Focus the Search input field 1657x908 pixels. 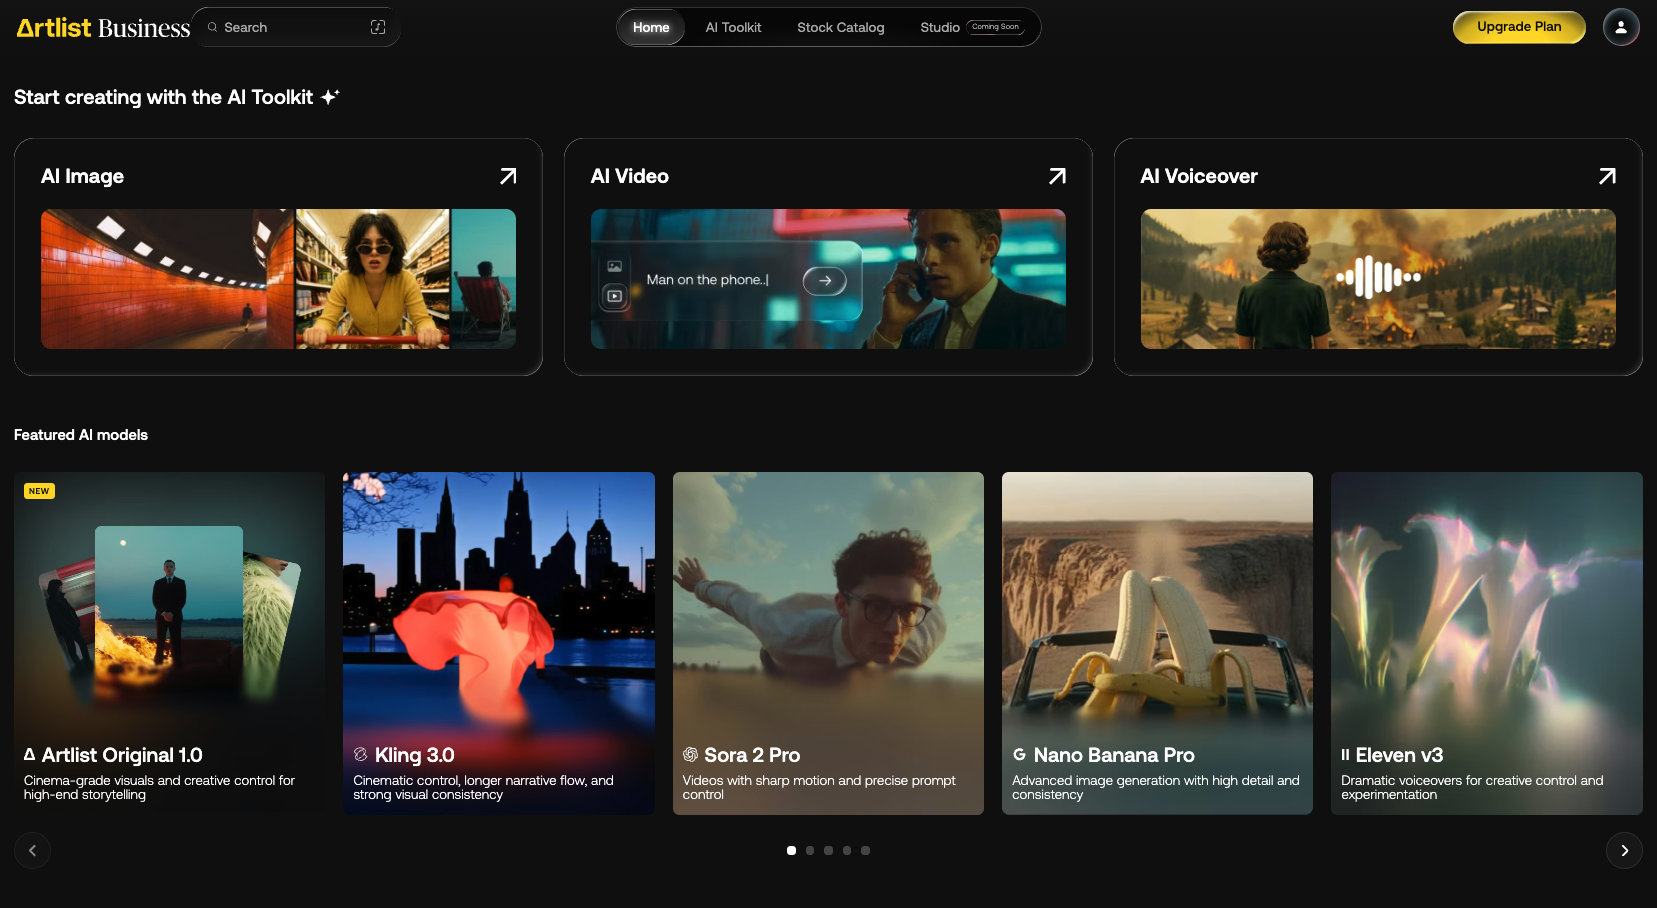[296, 27]
